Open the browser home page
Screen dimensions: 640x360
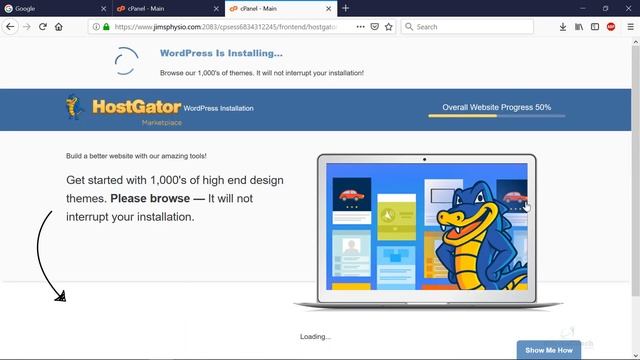[x=59, y=27]
